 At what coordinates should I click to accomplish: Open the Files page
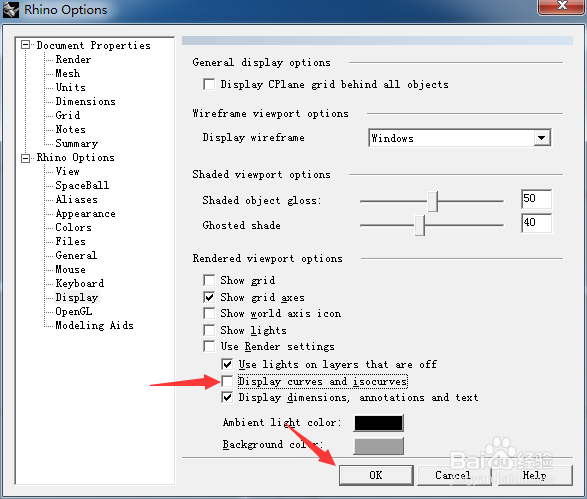click(71, 241)
